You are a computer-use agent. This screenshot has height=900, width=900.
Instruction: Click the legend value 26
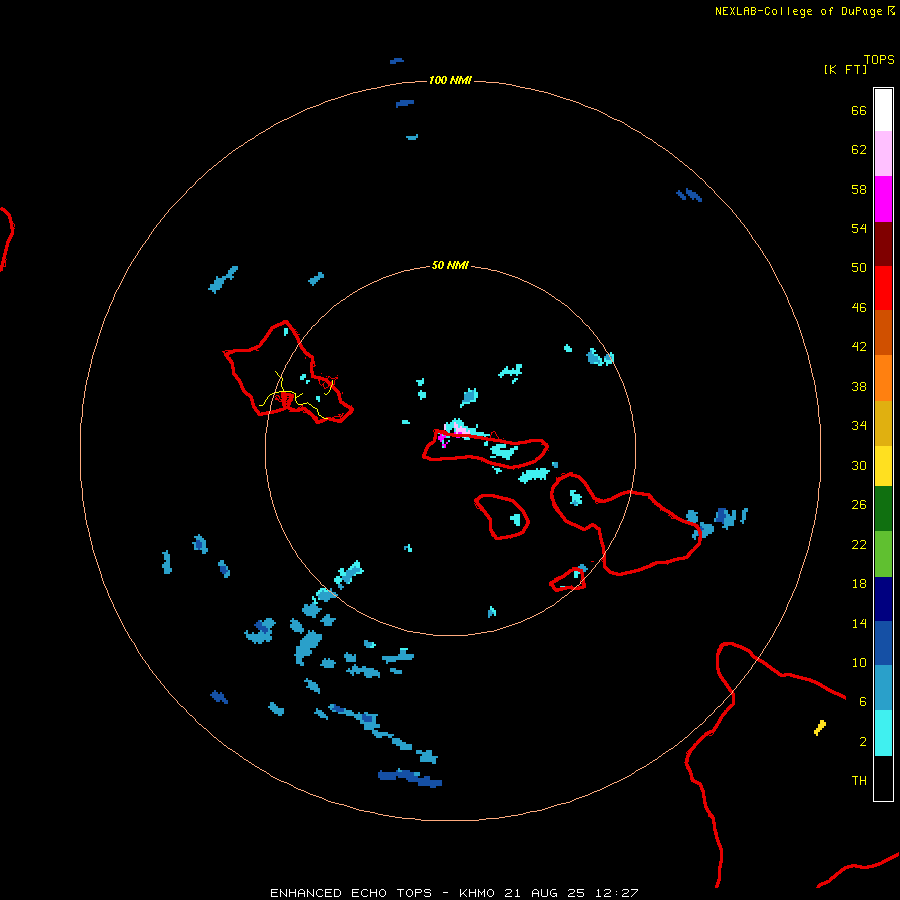[859, 505]
